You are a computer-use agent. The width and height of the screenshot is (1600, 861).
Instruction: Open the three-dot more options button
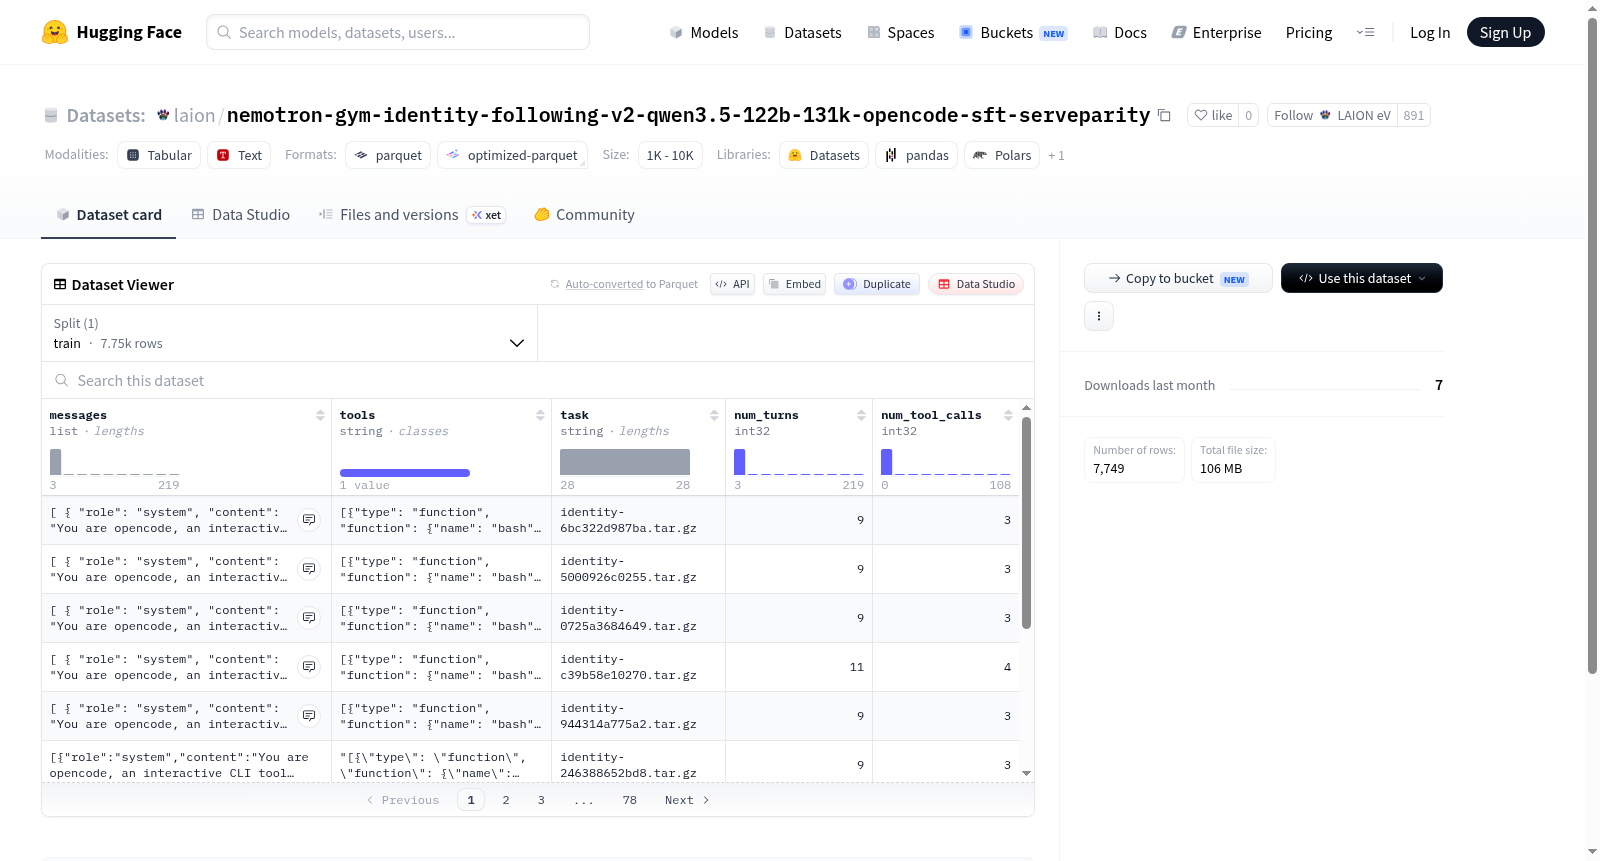[1099, 316]
